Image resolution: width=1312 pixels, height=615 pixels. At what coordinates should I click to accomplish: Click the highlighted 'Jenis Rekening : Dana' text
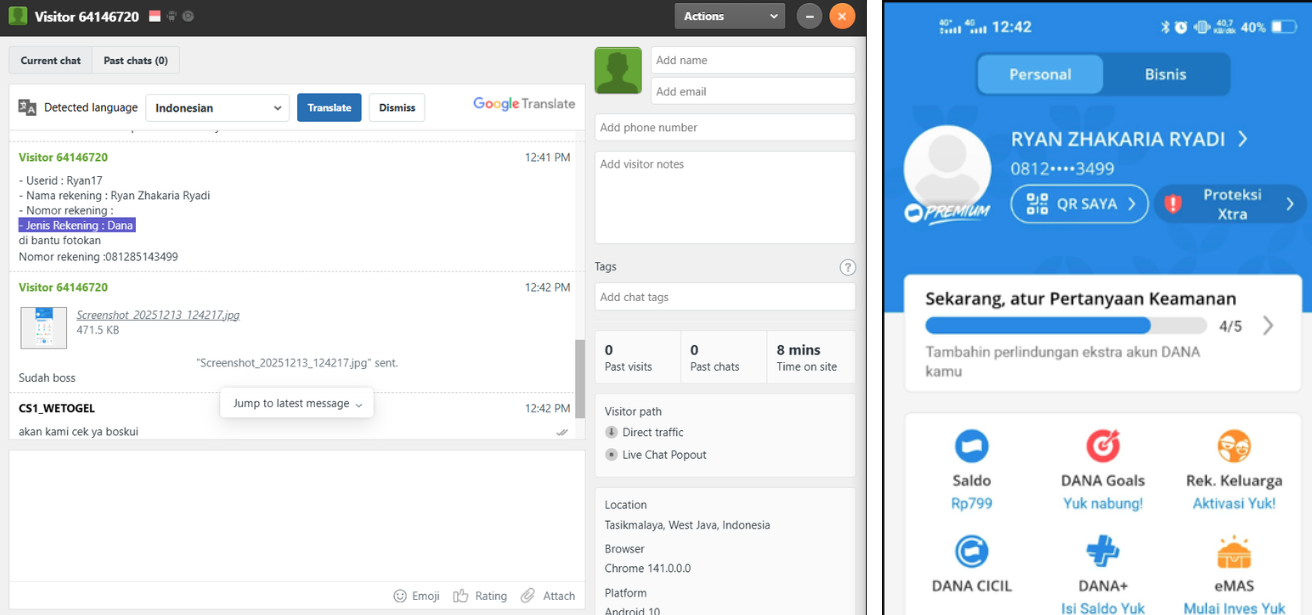tap(76, 226)
